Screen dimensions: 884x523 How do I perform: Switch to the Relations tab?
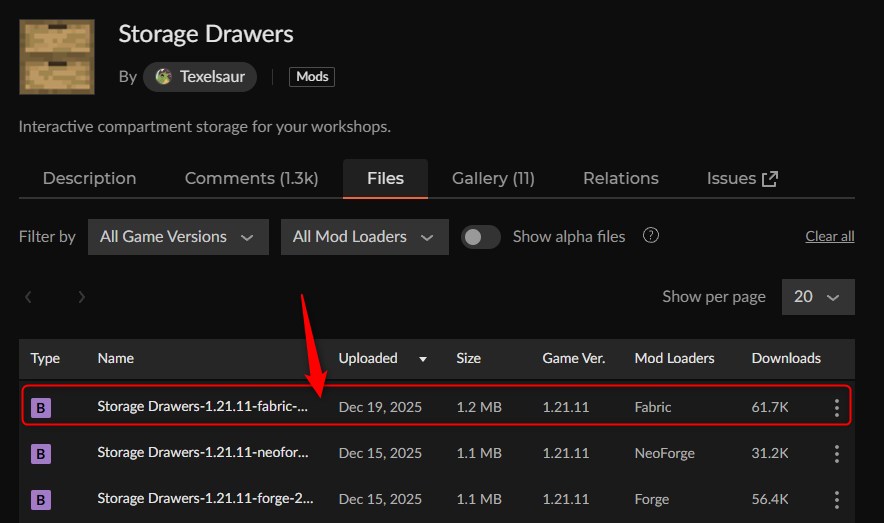pos(621,179)
